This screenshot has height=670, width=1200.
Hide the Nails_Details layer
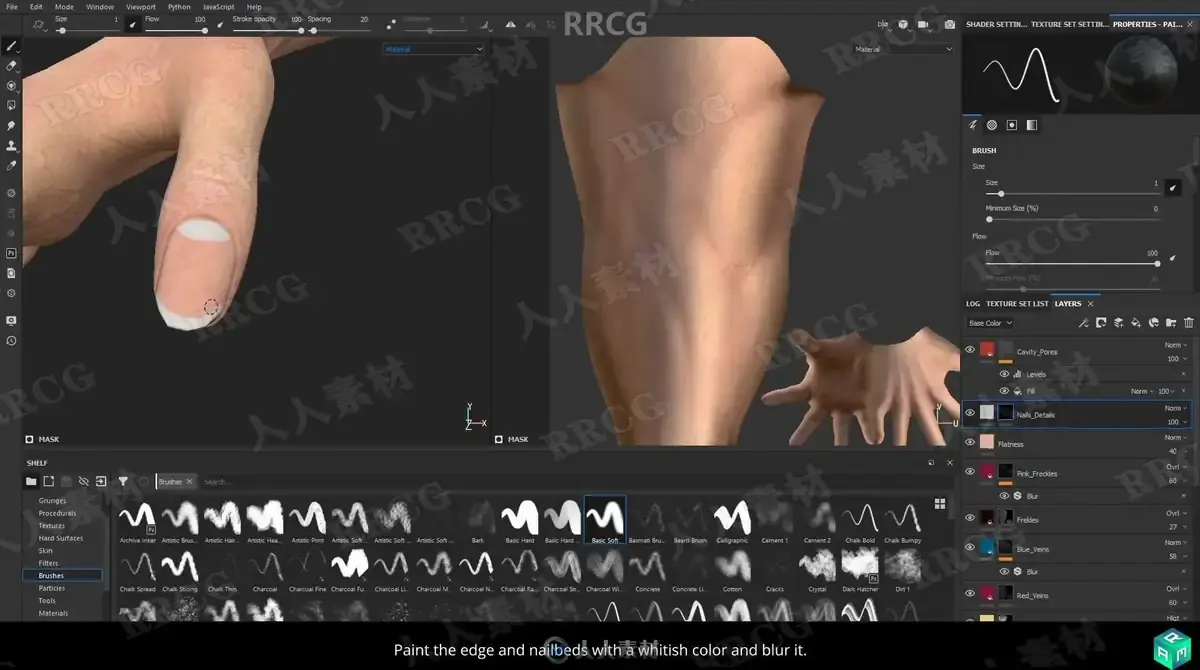tap(969, 412)
